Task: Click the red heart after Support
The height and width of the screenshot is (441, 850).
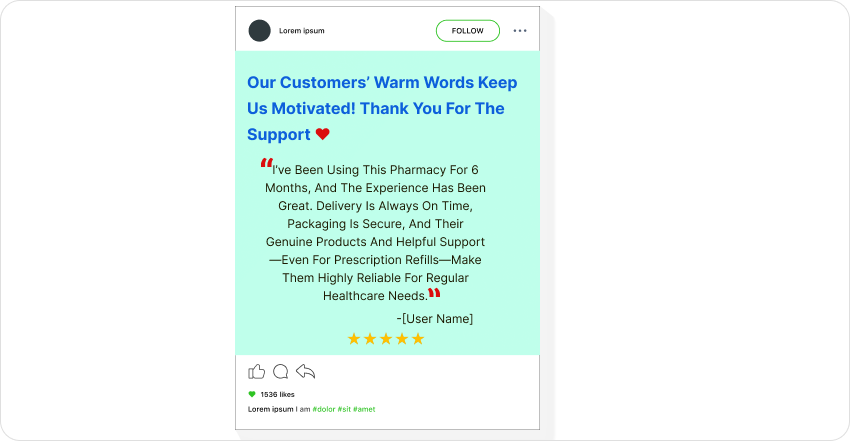Action: tap(323, 134)
